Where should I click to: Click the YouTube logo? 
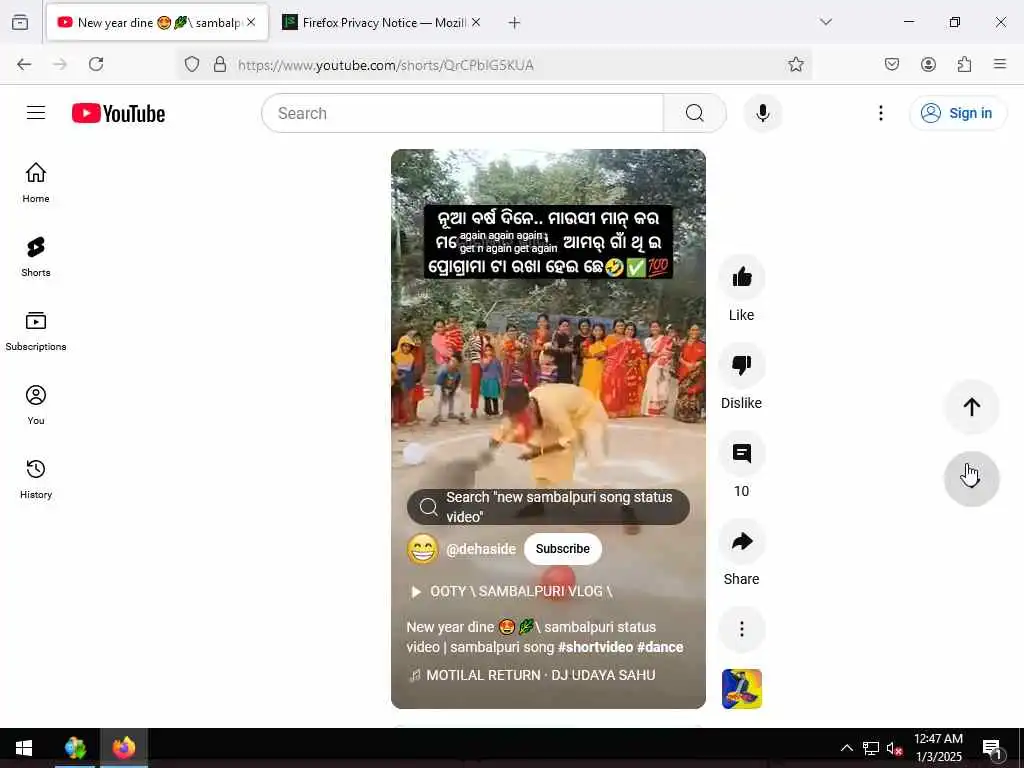pyautogui.click(x=118, y=113)
